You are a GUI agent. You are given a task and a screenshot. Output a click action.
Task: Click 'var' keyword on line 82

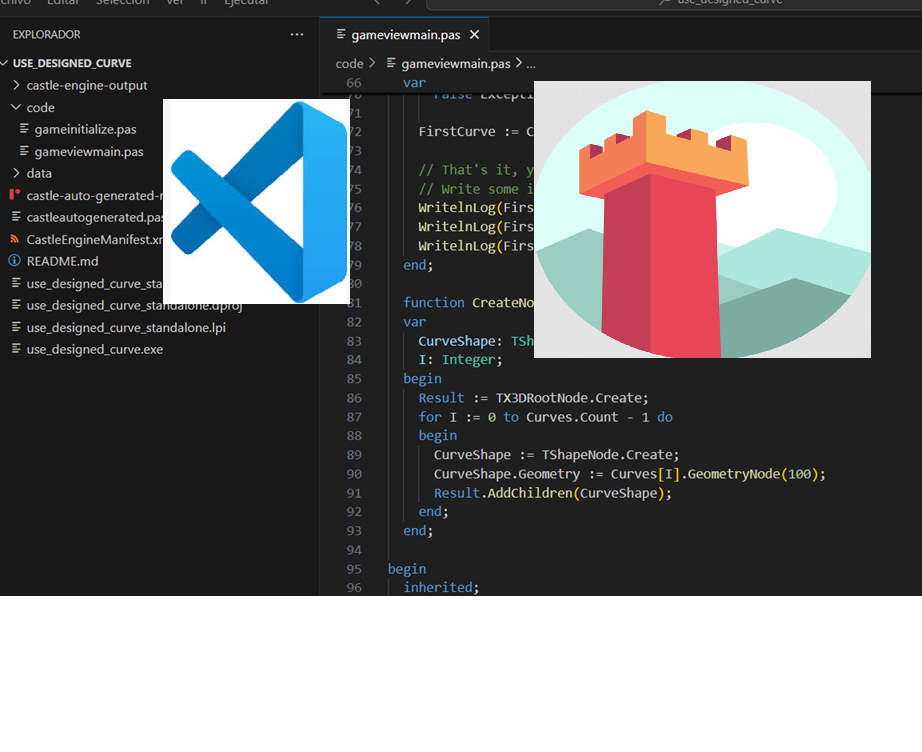tap(415, 322)
